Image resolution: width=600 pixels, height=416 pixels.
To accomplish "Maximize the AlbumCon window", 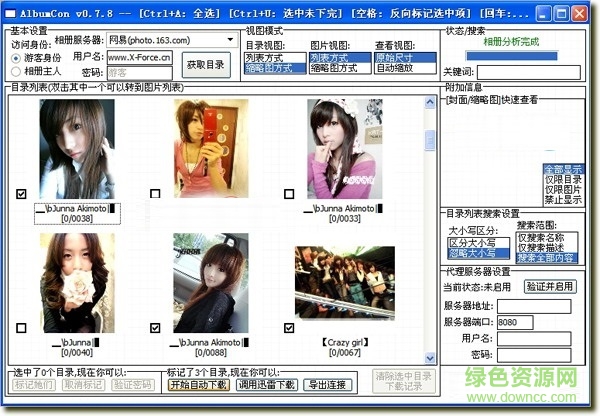I will point(561,14).
